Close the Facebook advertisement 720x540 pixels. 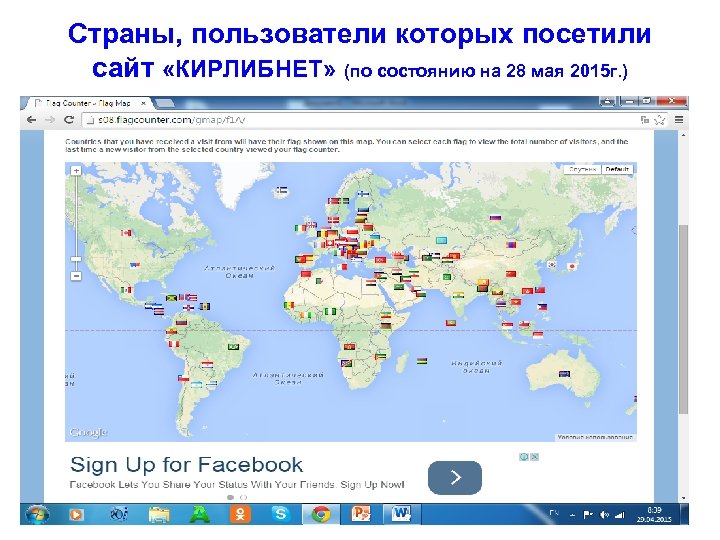pos(534,457)
